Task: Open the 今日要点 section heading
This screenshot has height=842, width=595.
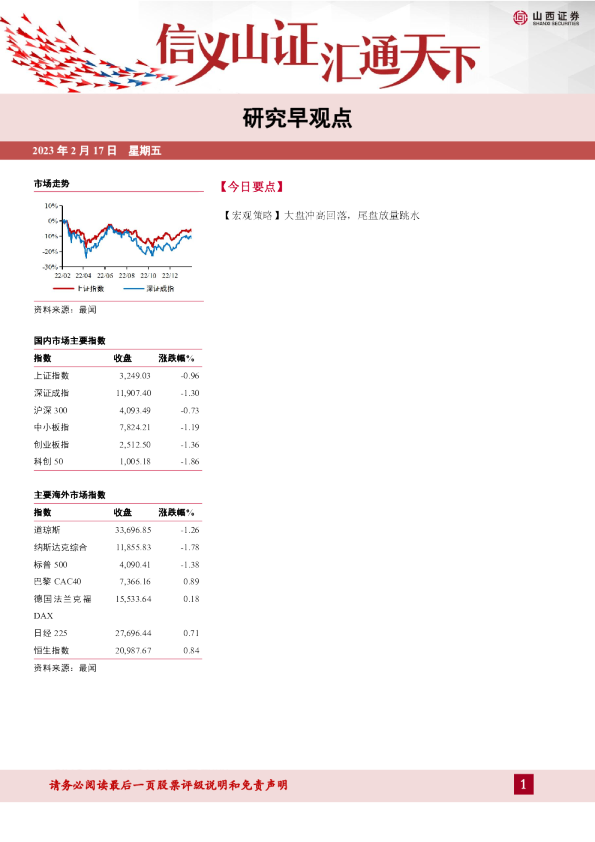Action: tap(251, 187)
